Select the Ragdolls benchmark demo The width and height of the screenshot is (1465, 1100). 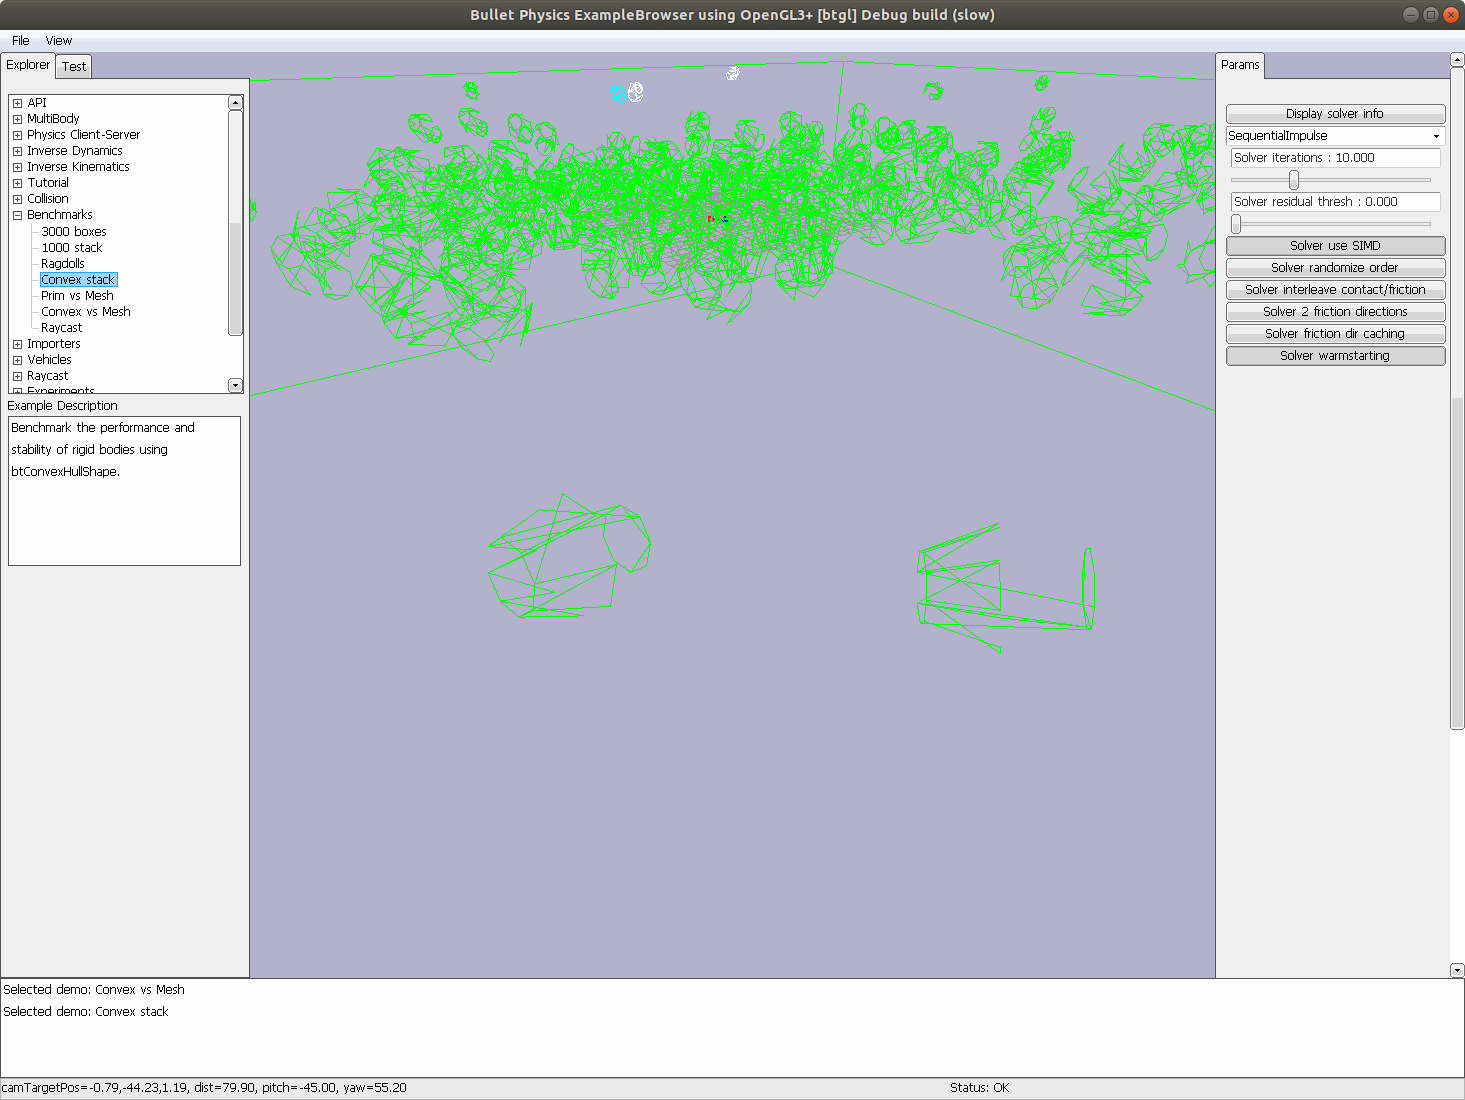pos(62,263)
